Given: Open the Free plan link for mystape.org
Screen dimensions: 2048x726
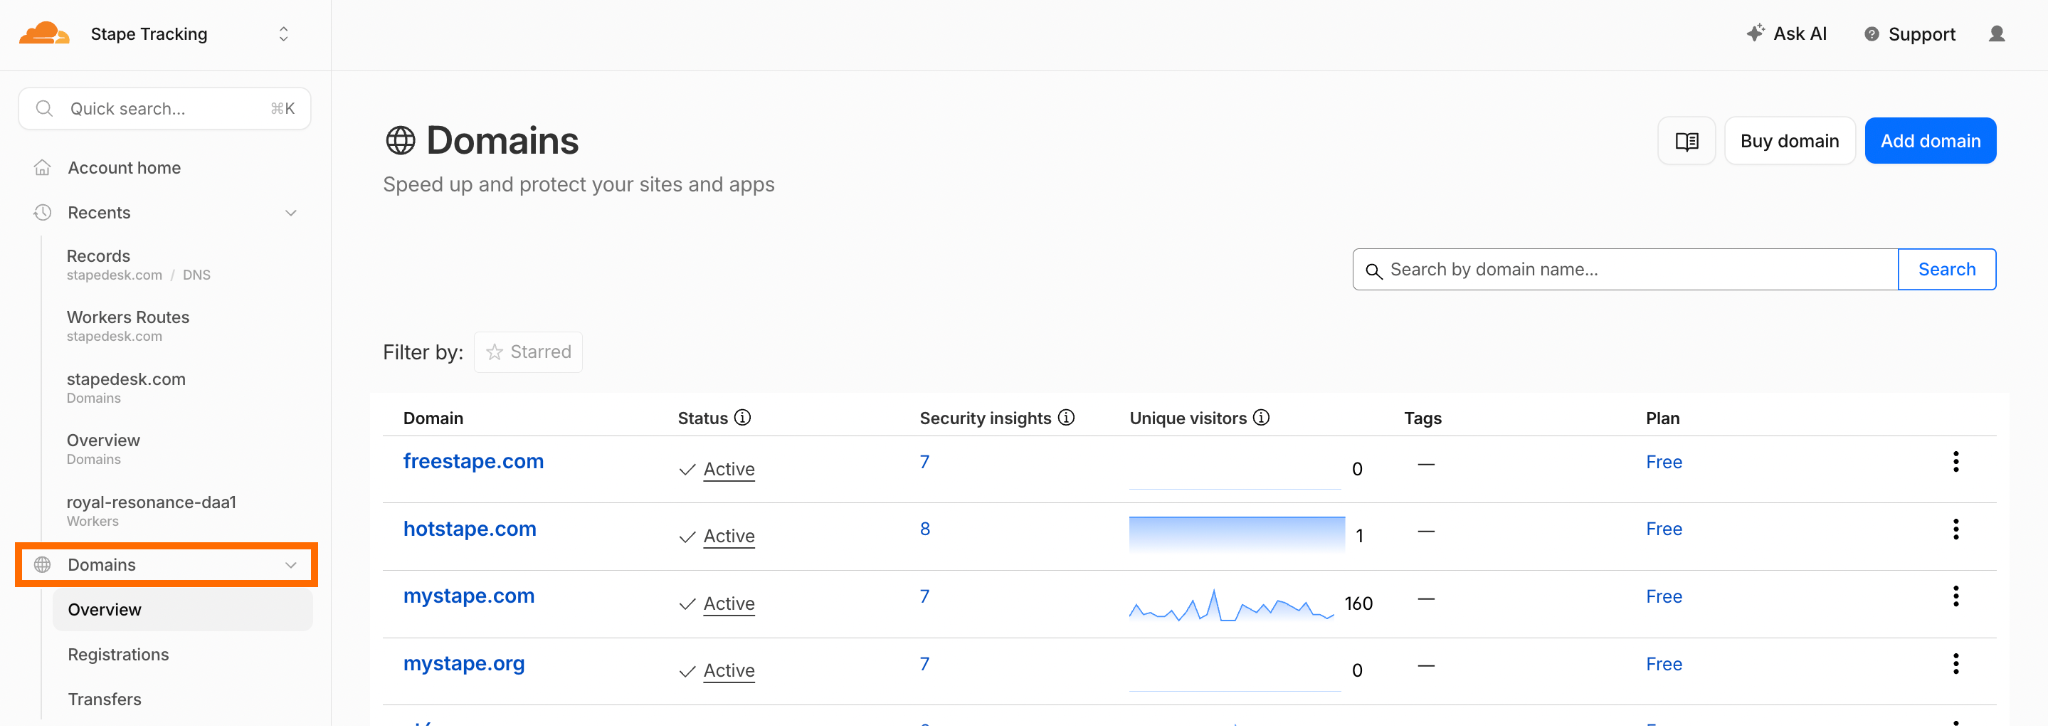Looking at the screenshot, I should pyautogui.click(x=1664, y=664).
